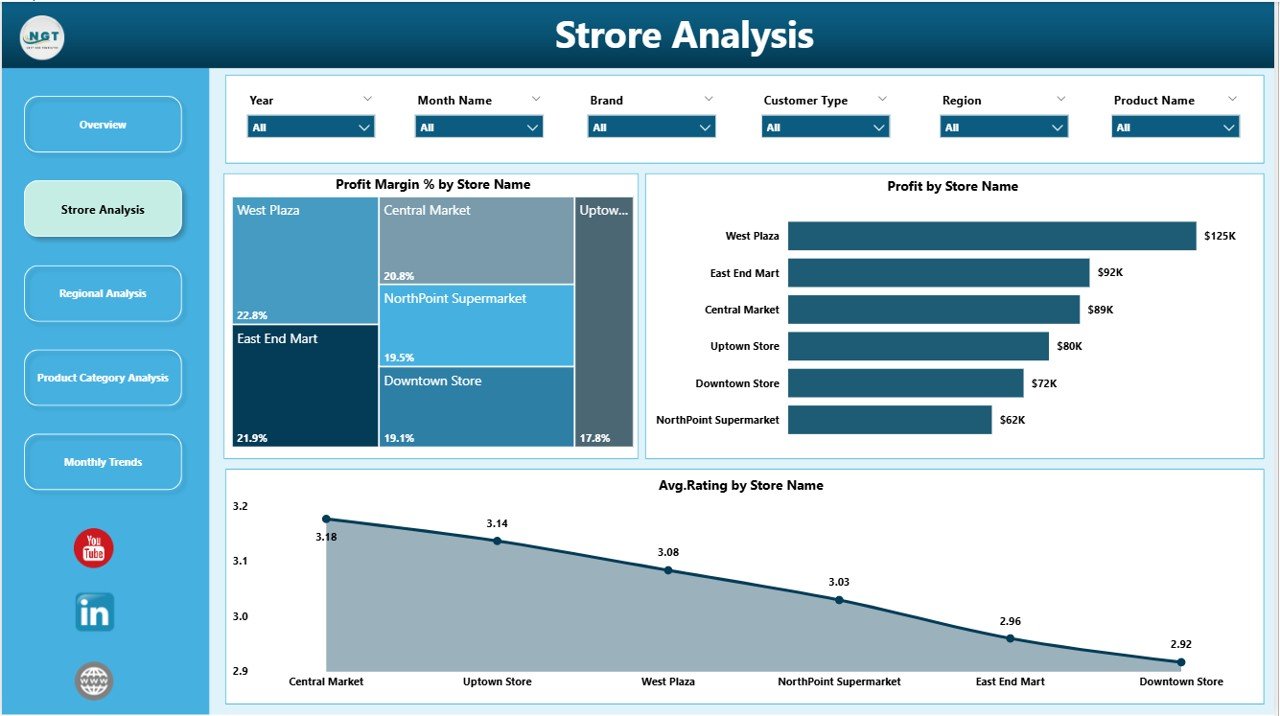Click the Central Market rating data point
This screenshot has height=716, width=1280.
point(326,519)
